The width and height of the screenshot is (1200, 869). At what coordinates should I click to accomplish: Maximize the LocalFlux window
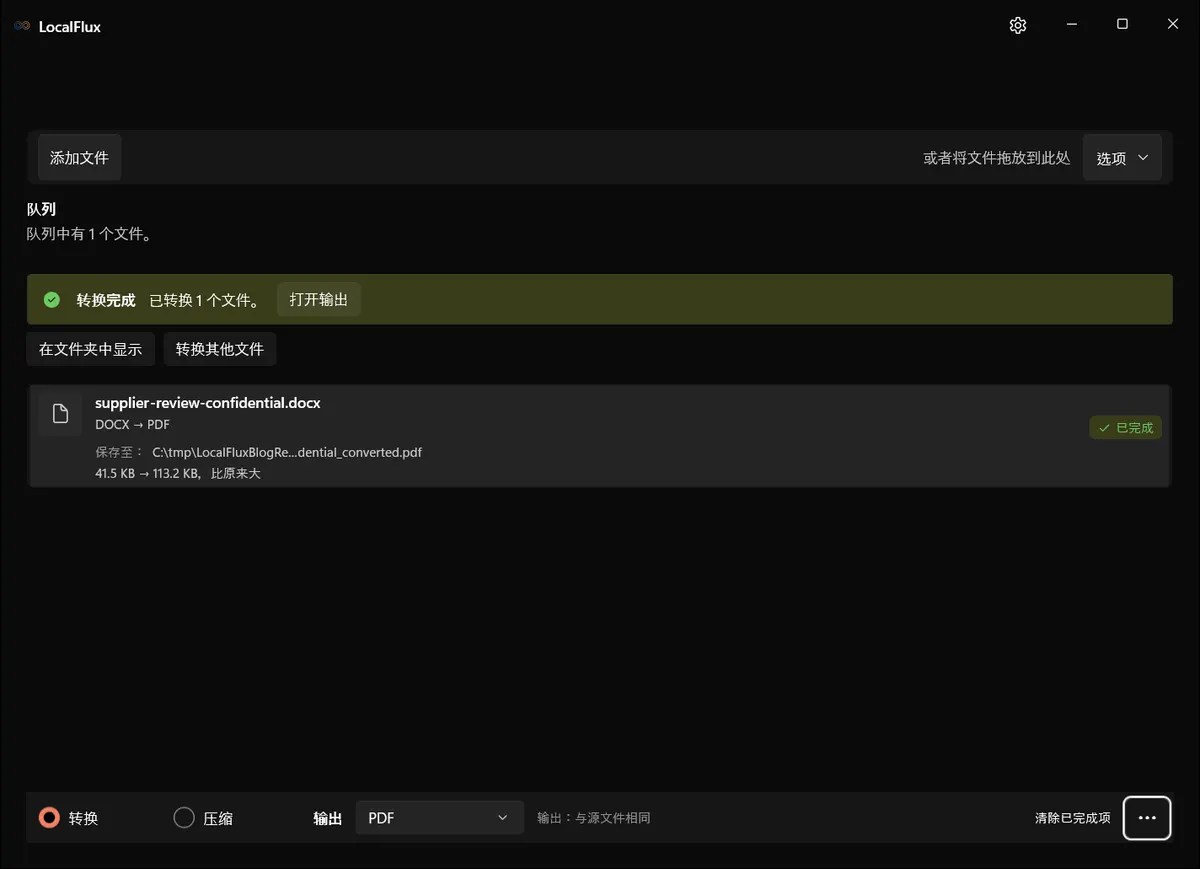[1122, 25]
